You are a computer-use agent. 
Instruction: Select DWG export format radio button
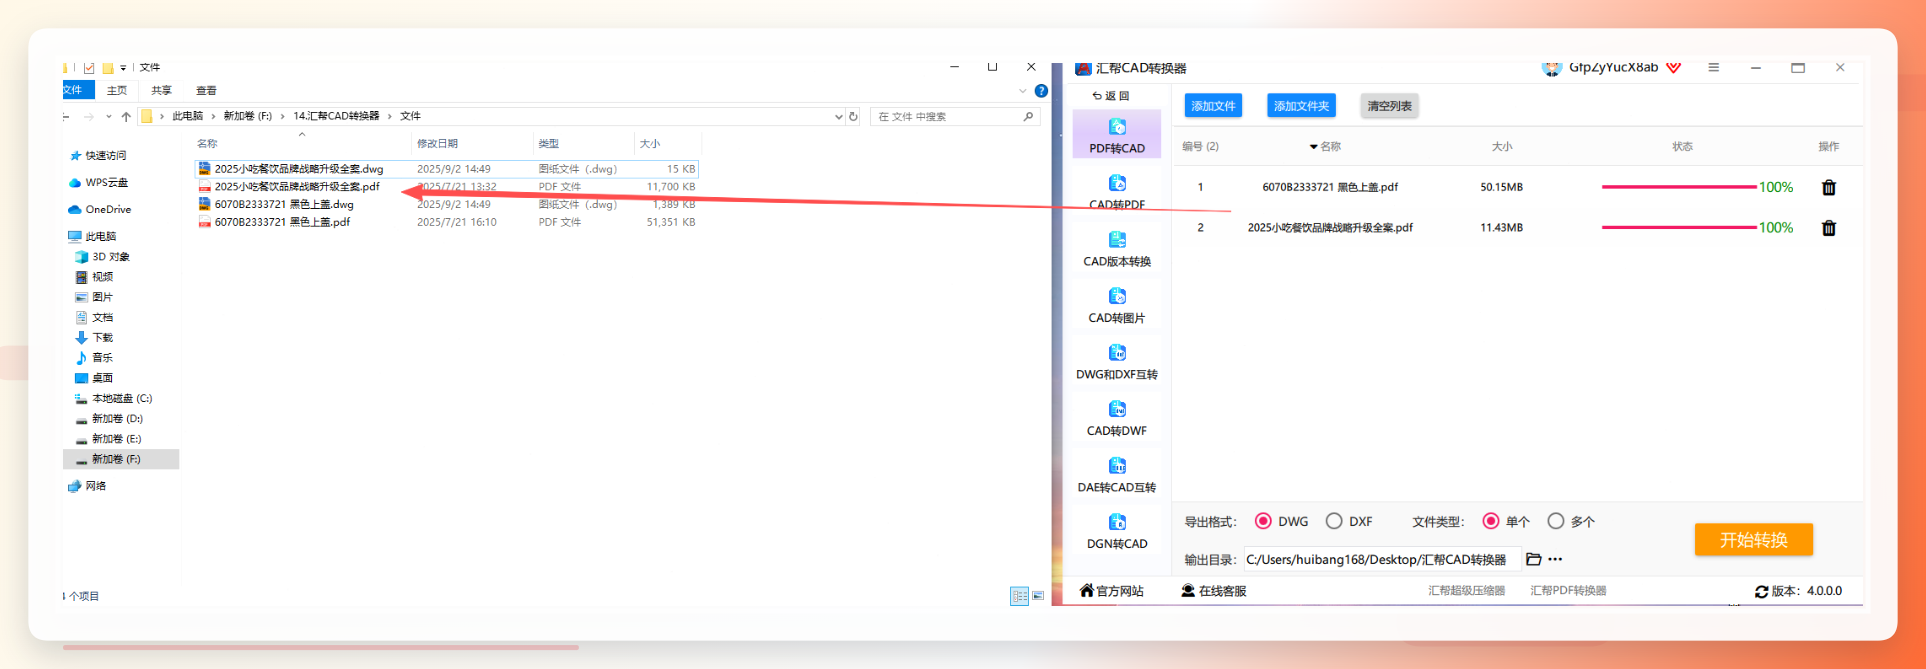[x=1263, y=521]
